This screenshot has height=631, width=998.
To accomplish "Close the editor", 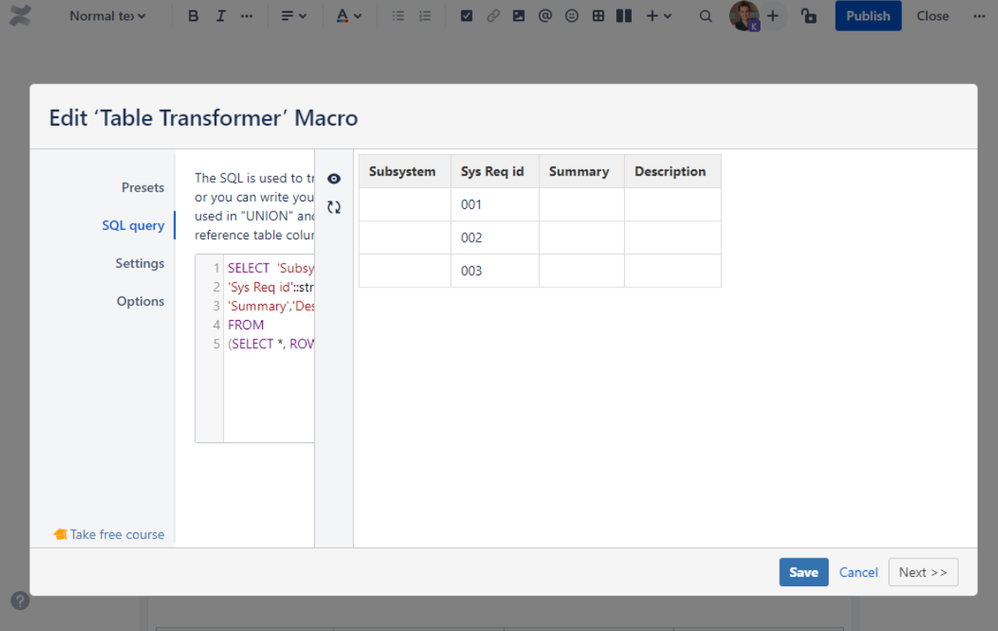I will 932,16.
